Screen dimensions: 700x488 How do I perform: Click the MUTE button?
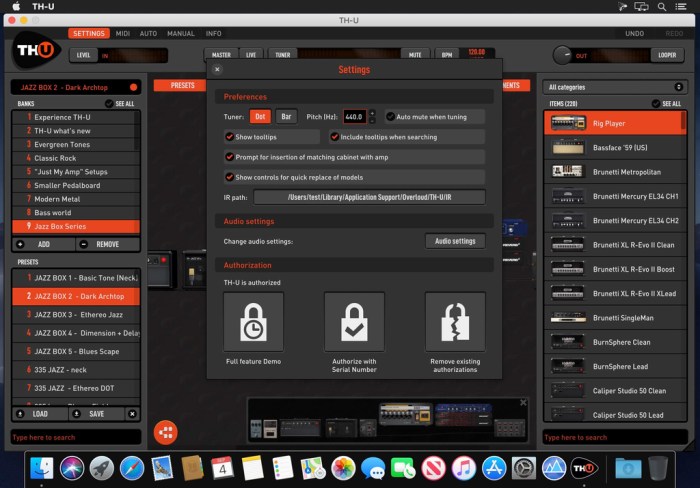click(x=415, y=55)
